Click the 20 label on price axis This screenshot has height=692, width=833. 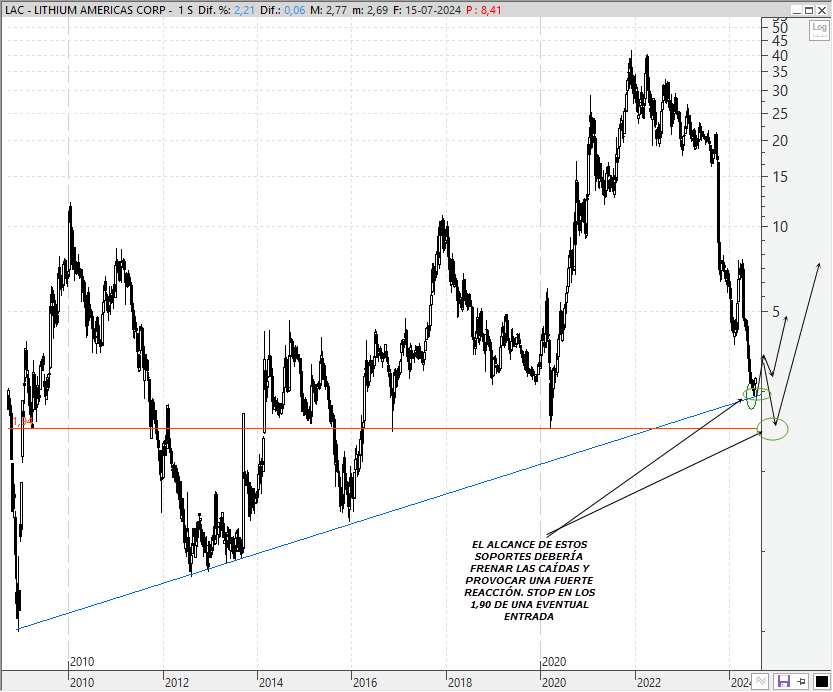(780, 141)
